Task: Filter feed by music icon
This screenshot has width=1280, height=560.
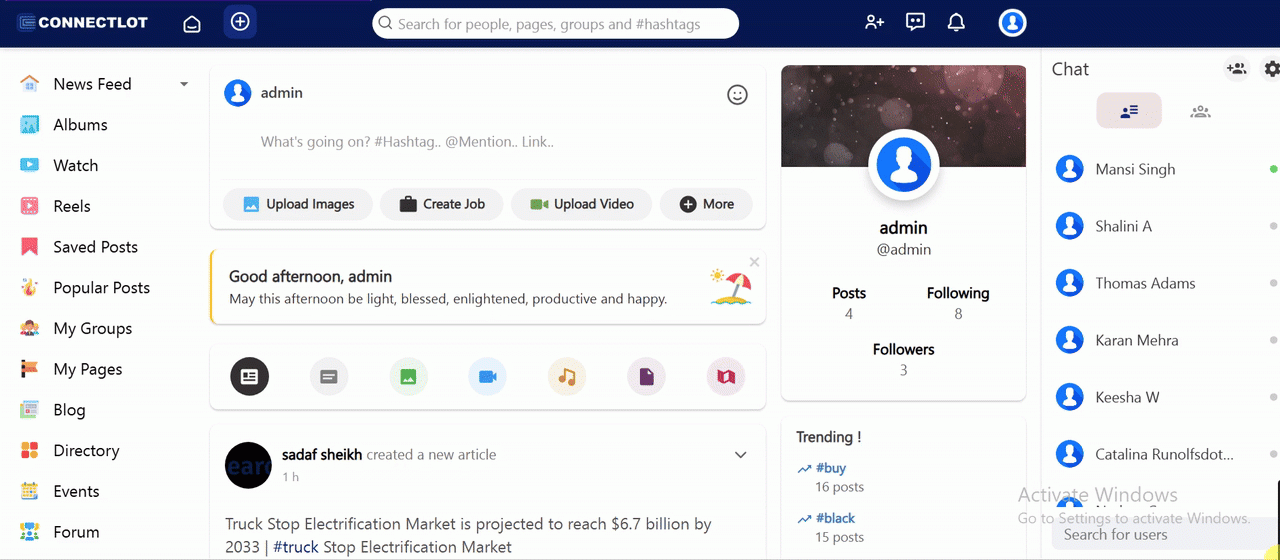Action: point(567,377)
